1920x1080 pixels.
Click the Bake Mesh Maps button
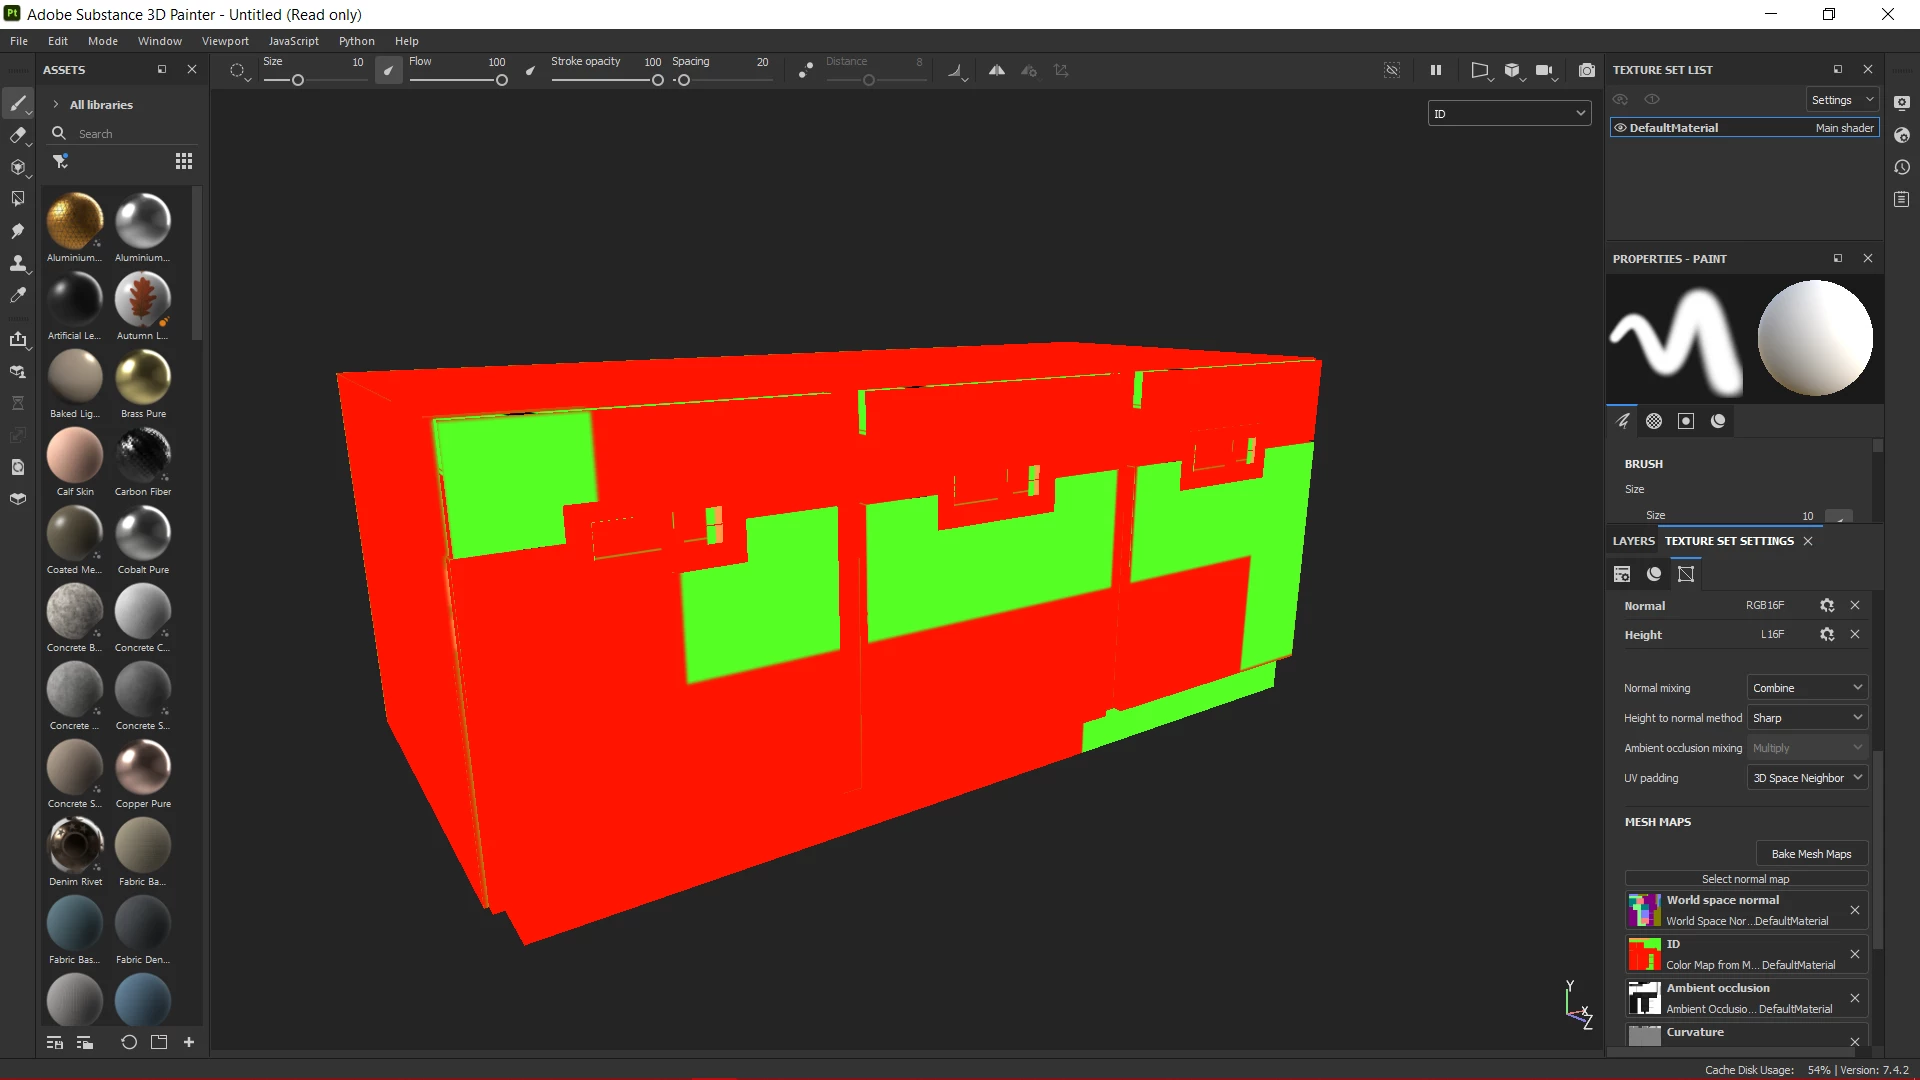(1811, 854)
